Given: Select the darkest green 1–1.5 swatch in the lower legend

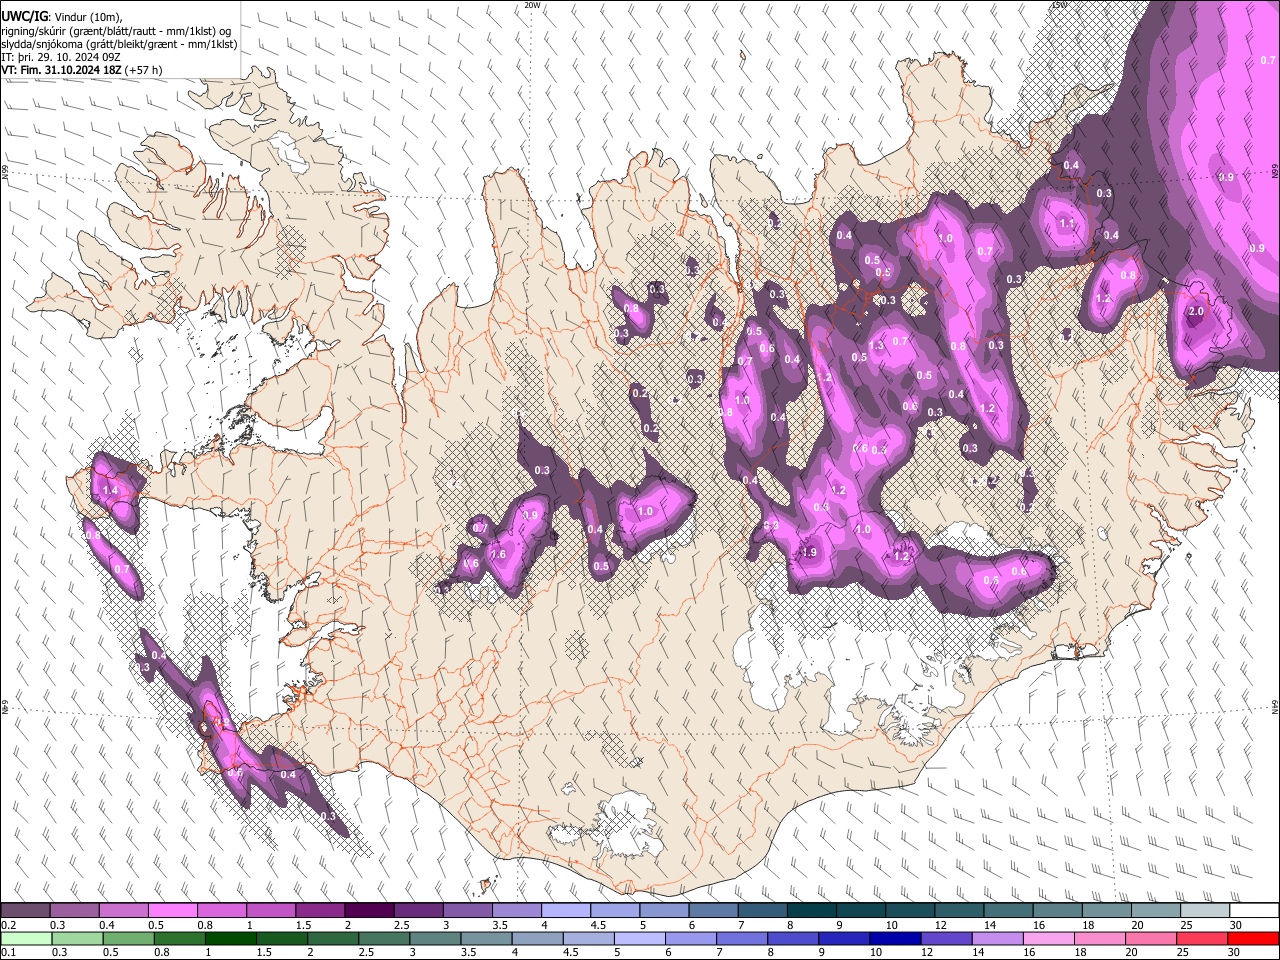Looking at the screenshot, I should click(230, 938).
